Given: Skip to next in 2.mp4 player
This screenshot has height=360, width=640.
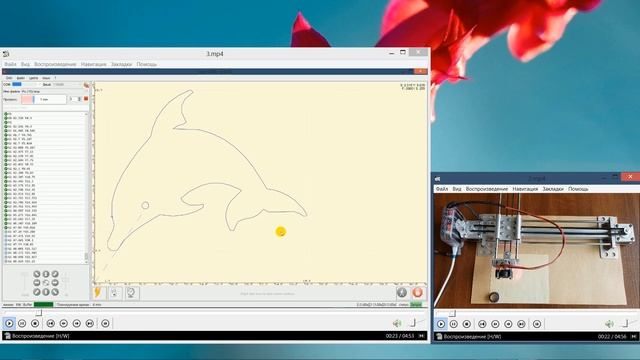Looking at the screenshot, I should (x=521, y=324).
